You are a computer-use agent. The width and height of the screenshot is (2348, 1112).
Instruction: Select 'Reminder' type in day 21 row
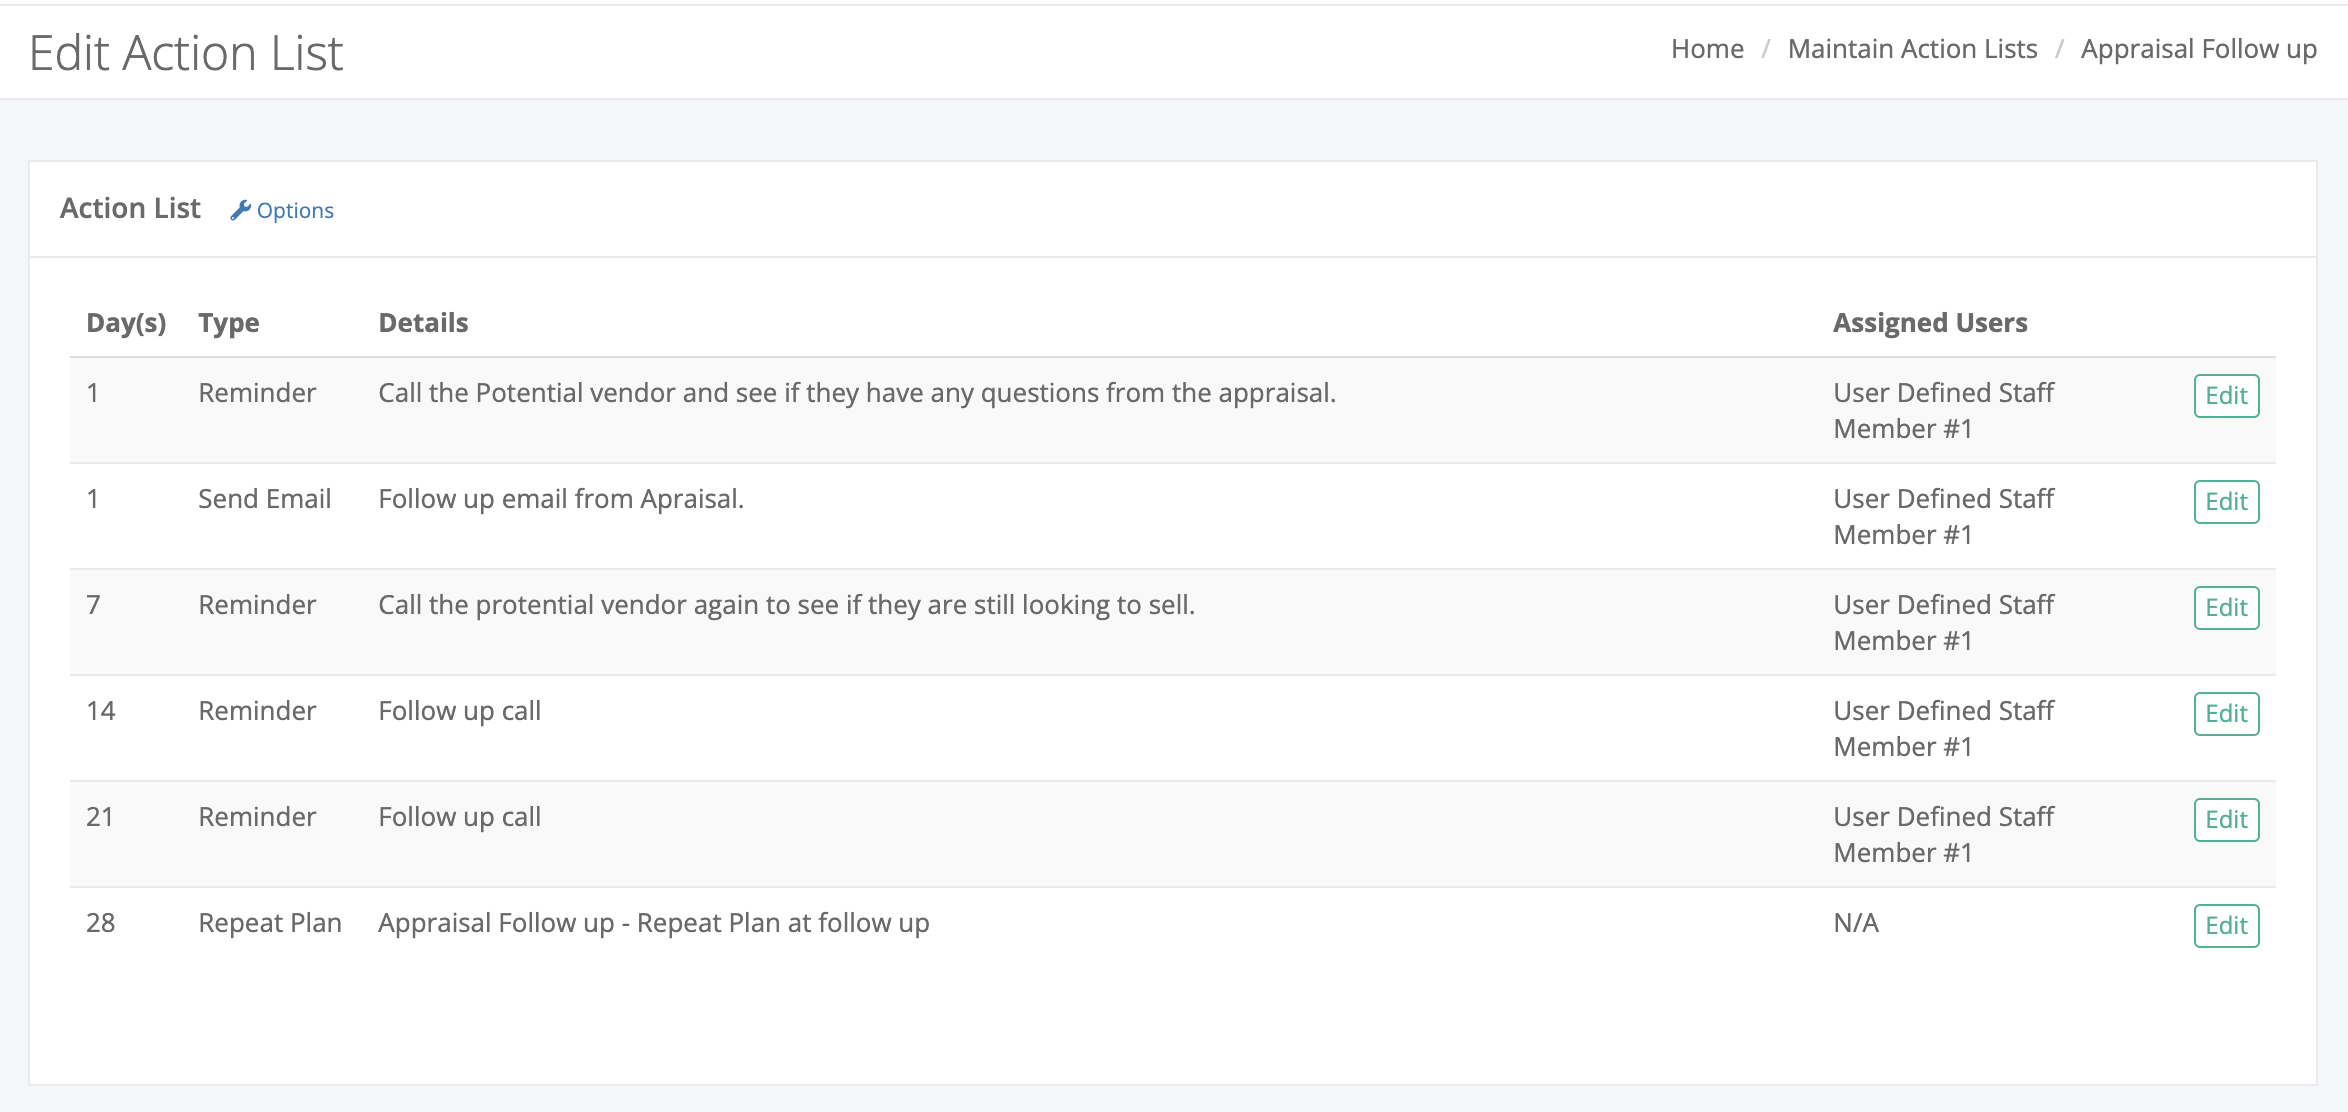(x=257, y=817)
